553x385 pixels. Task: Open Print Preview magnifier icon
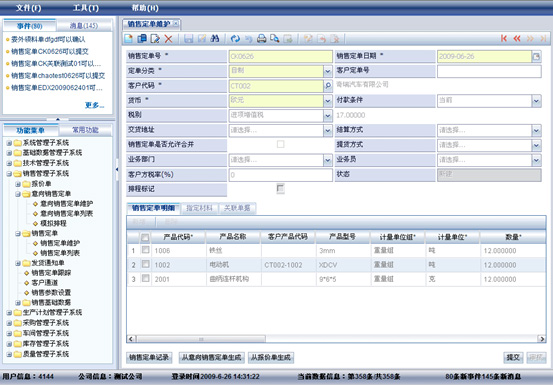(275, 38)
